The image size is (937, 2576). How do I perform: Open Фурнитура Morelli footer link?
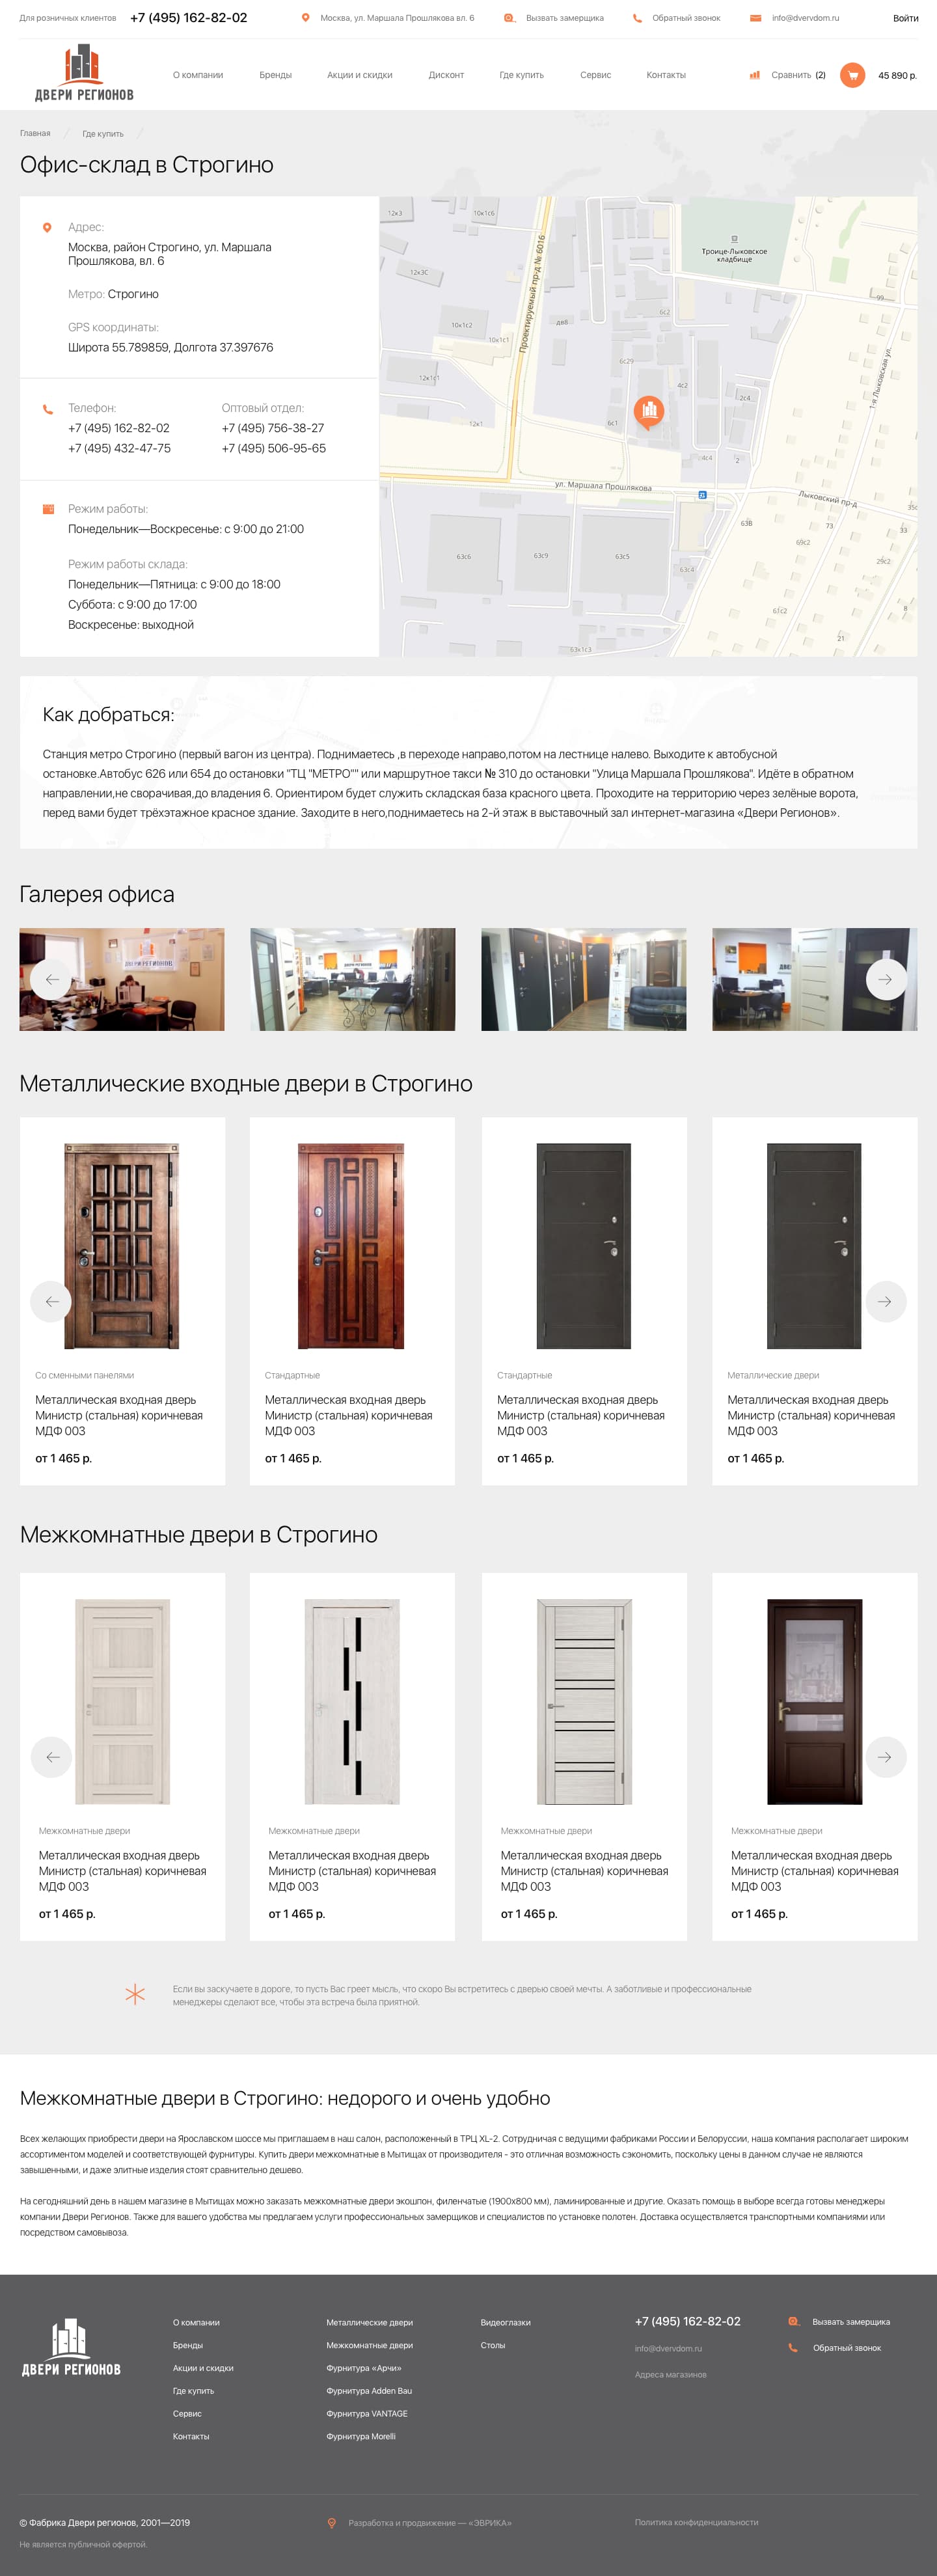(x=361, y=2436)
